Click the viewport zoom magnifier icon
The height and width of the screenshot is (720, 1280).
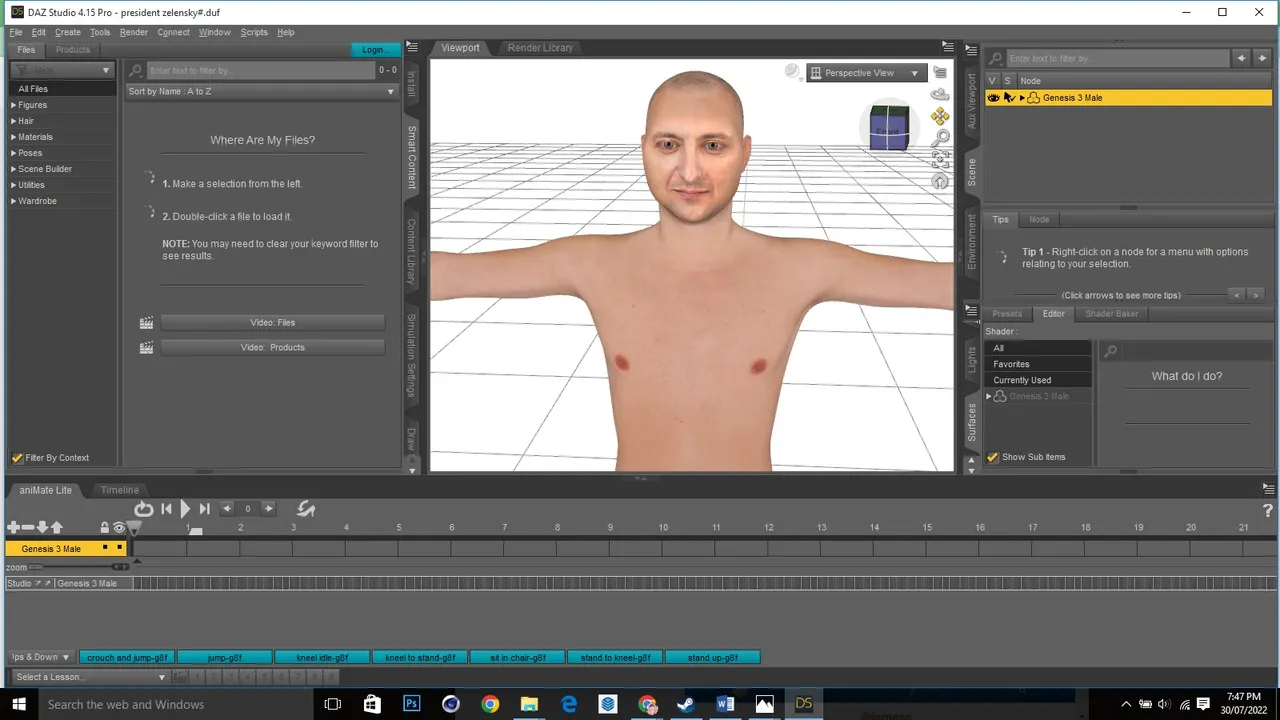(x=940, y=138)
